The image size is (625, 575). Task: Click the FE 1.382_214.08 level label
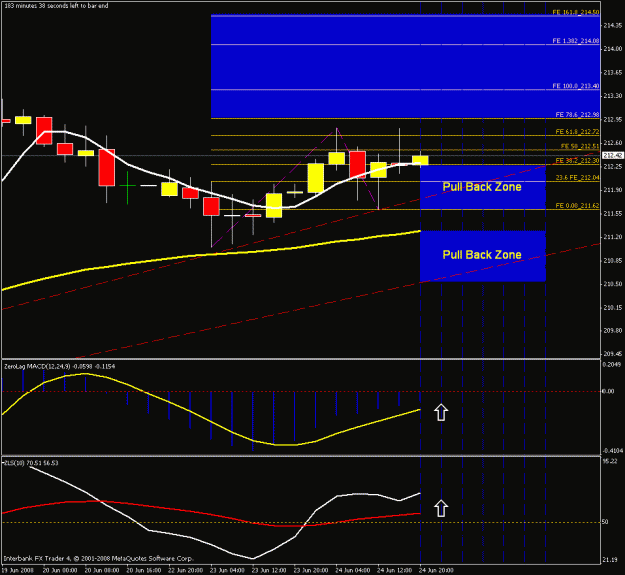click(576, 41)
